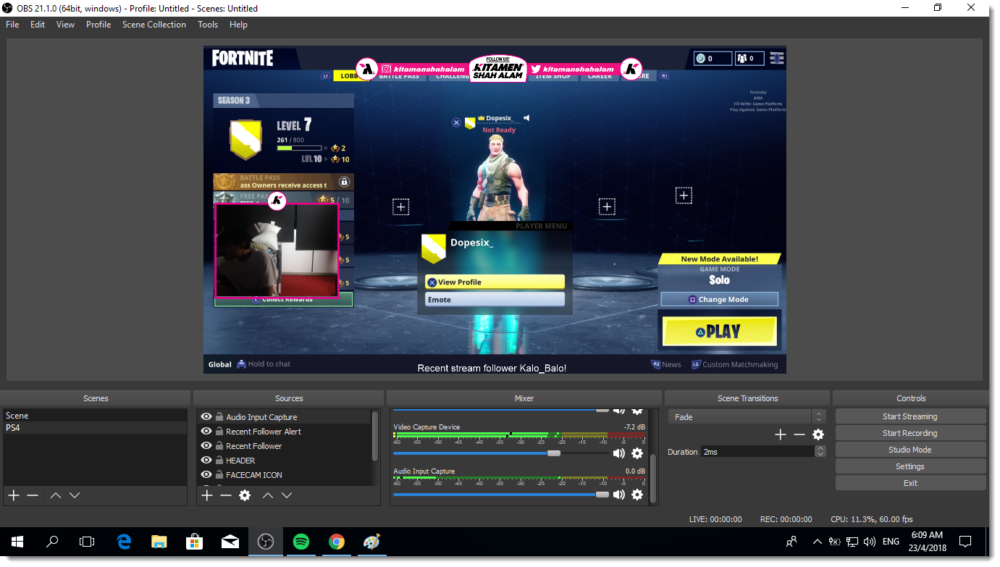
Task: Open the Help menu
Action: (x=238, y=25)
